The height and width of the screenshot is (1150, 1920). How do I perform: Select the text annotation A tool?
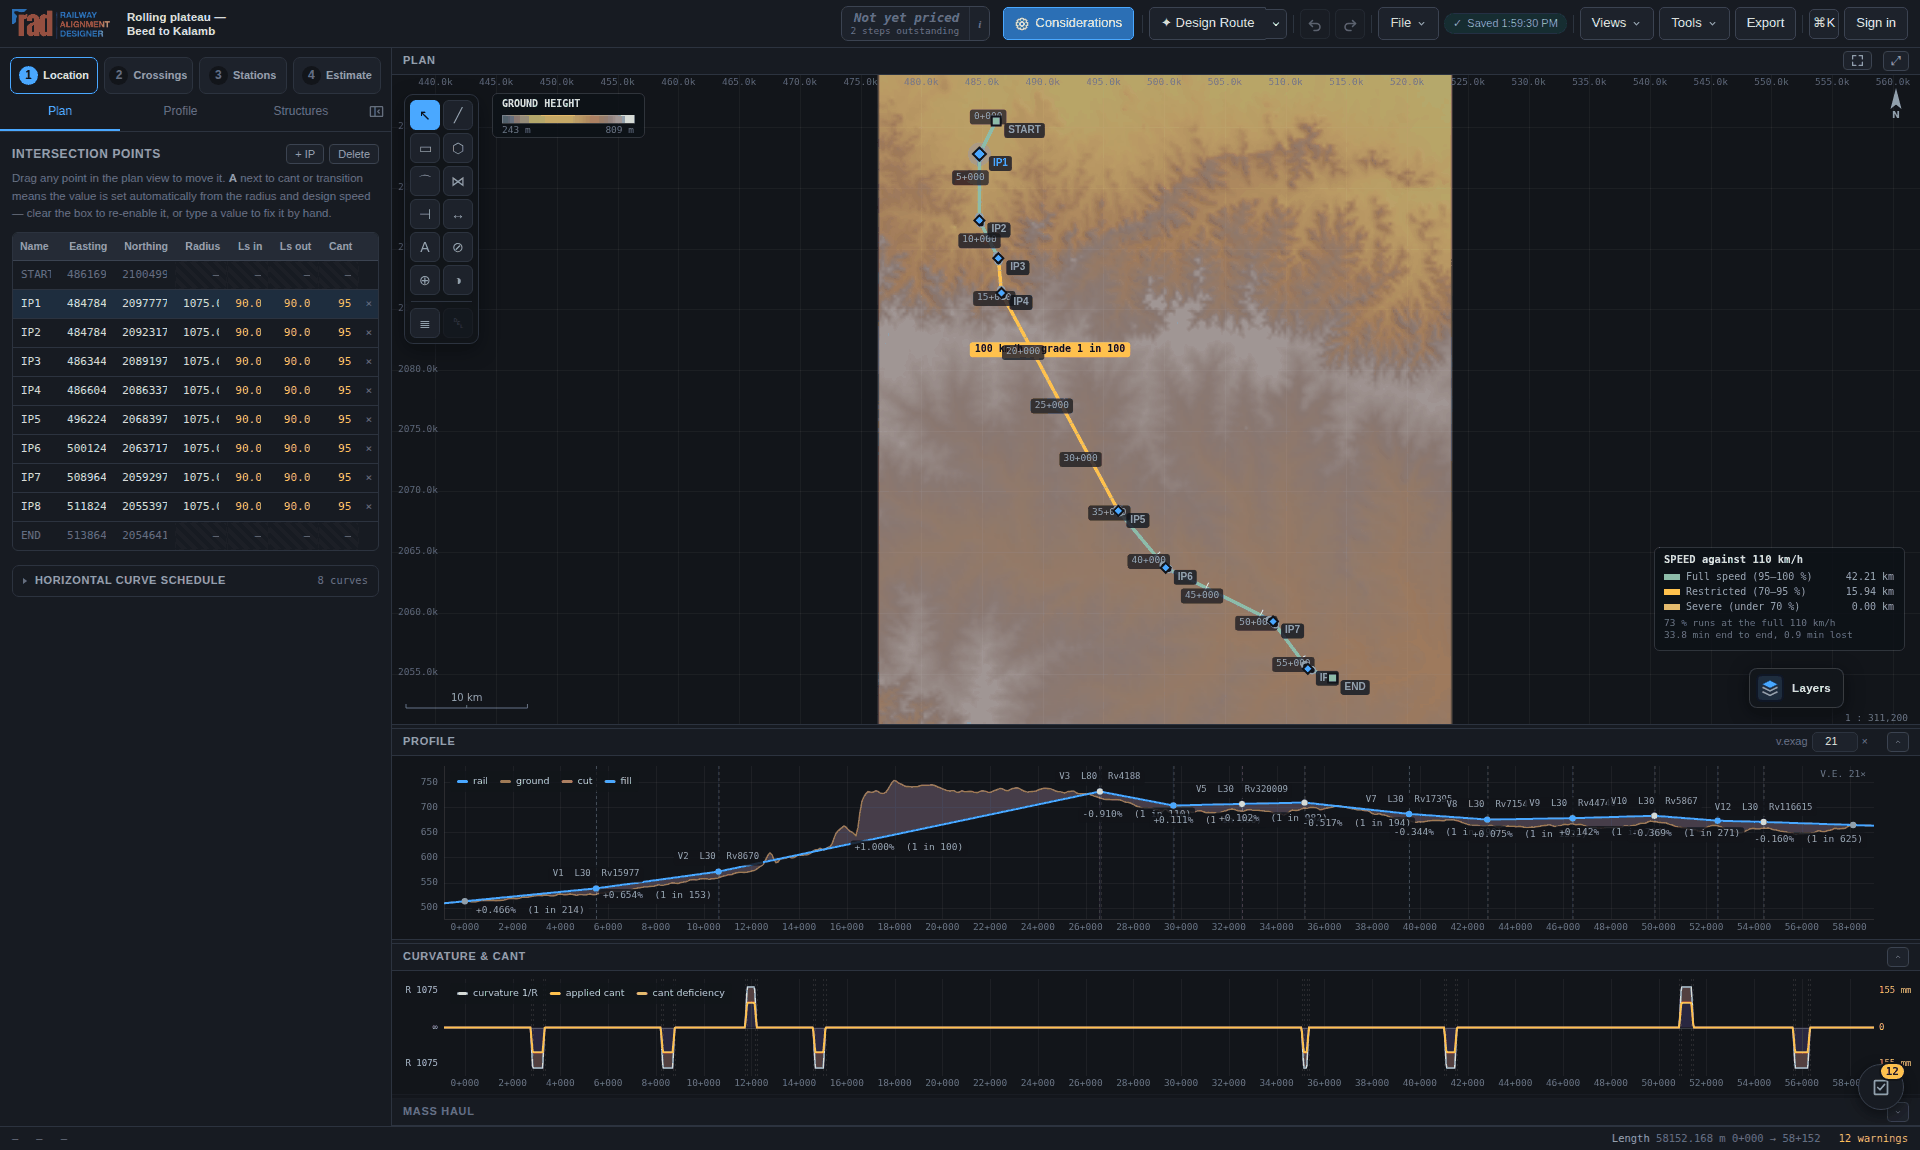click(x=425, y=247)
